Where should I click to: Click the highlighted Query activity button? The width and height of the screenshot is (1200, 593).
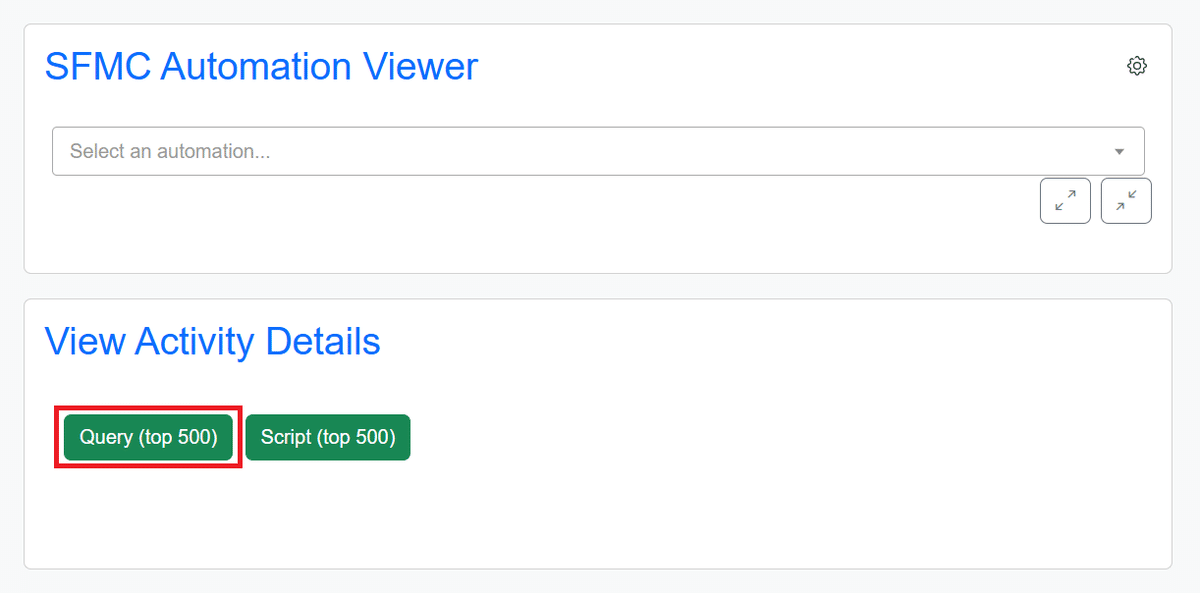pyautogui.click(x=147, y=437)
